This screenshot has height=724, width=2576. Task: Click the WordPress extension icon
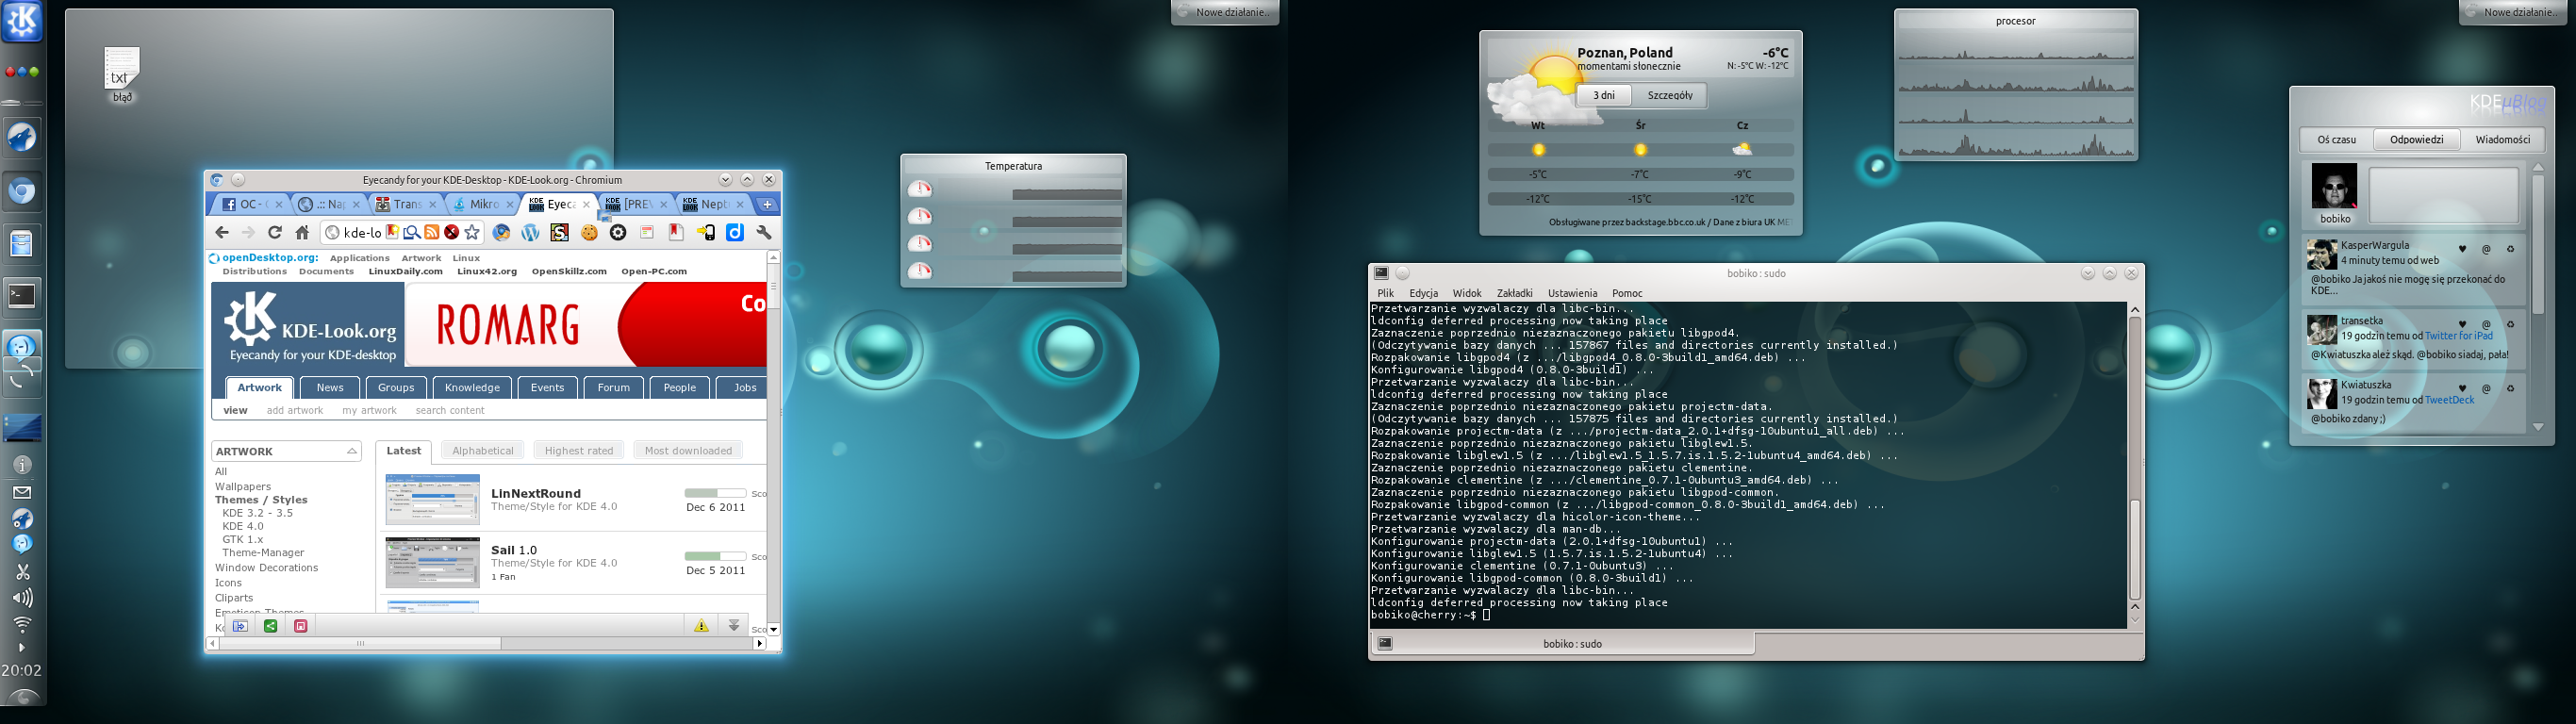coord(530,233)
